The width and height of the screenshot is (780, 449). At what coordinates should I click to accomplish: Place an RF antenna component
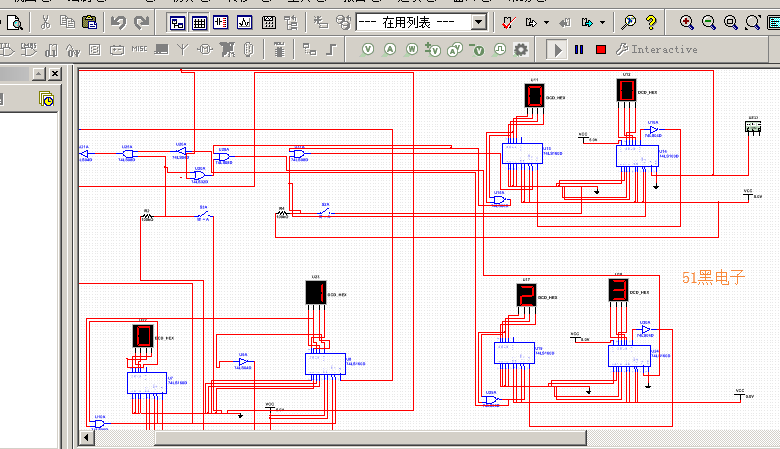click(x=183, y=50)
